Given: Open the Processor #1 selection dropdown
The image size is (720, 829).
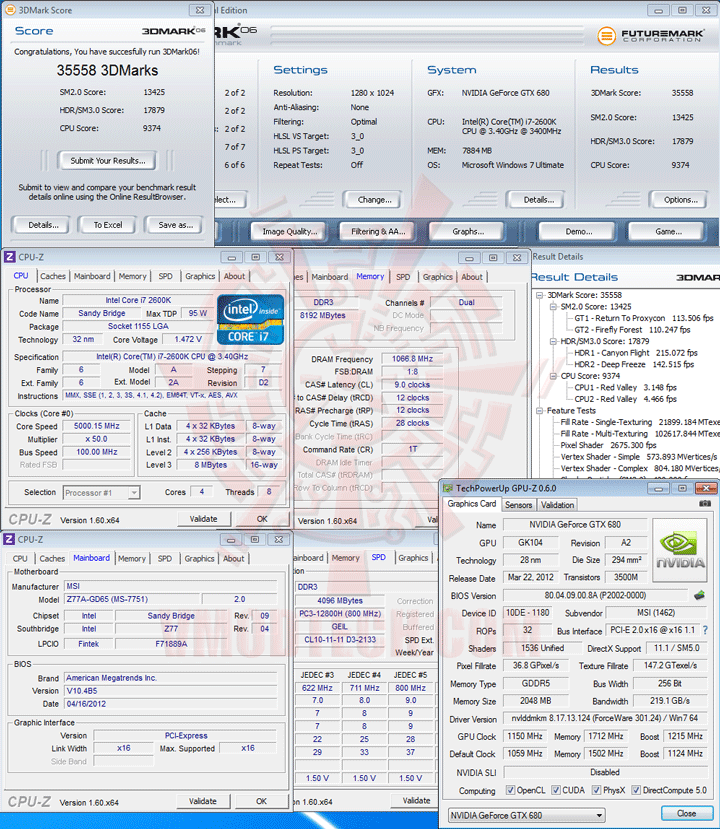Looking at the screenshot, I should (x=134, y=493).
